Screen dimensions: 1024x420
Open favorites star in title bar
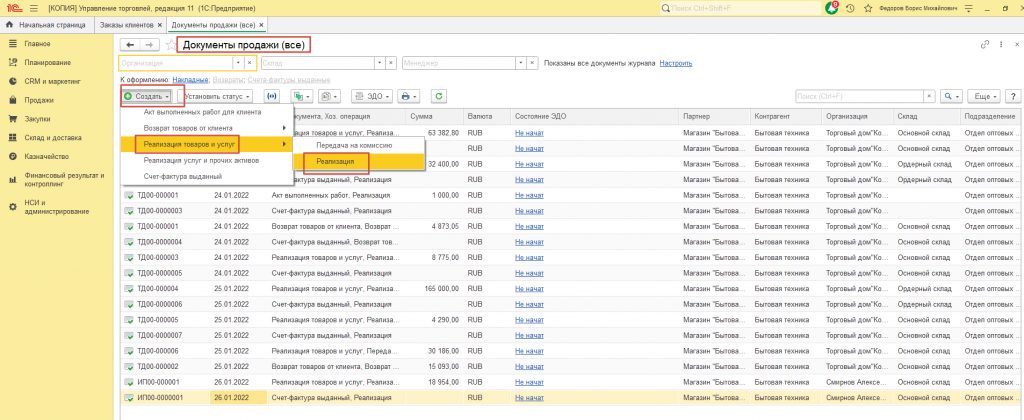pos(868,8)
